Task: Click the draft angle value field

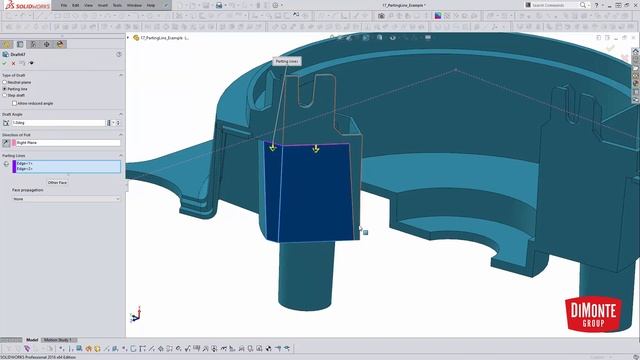Action: point(58,123)
